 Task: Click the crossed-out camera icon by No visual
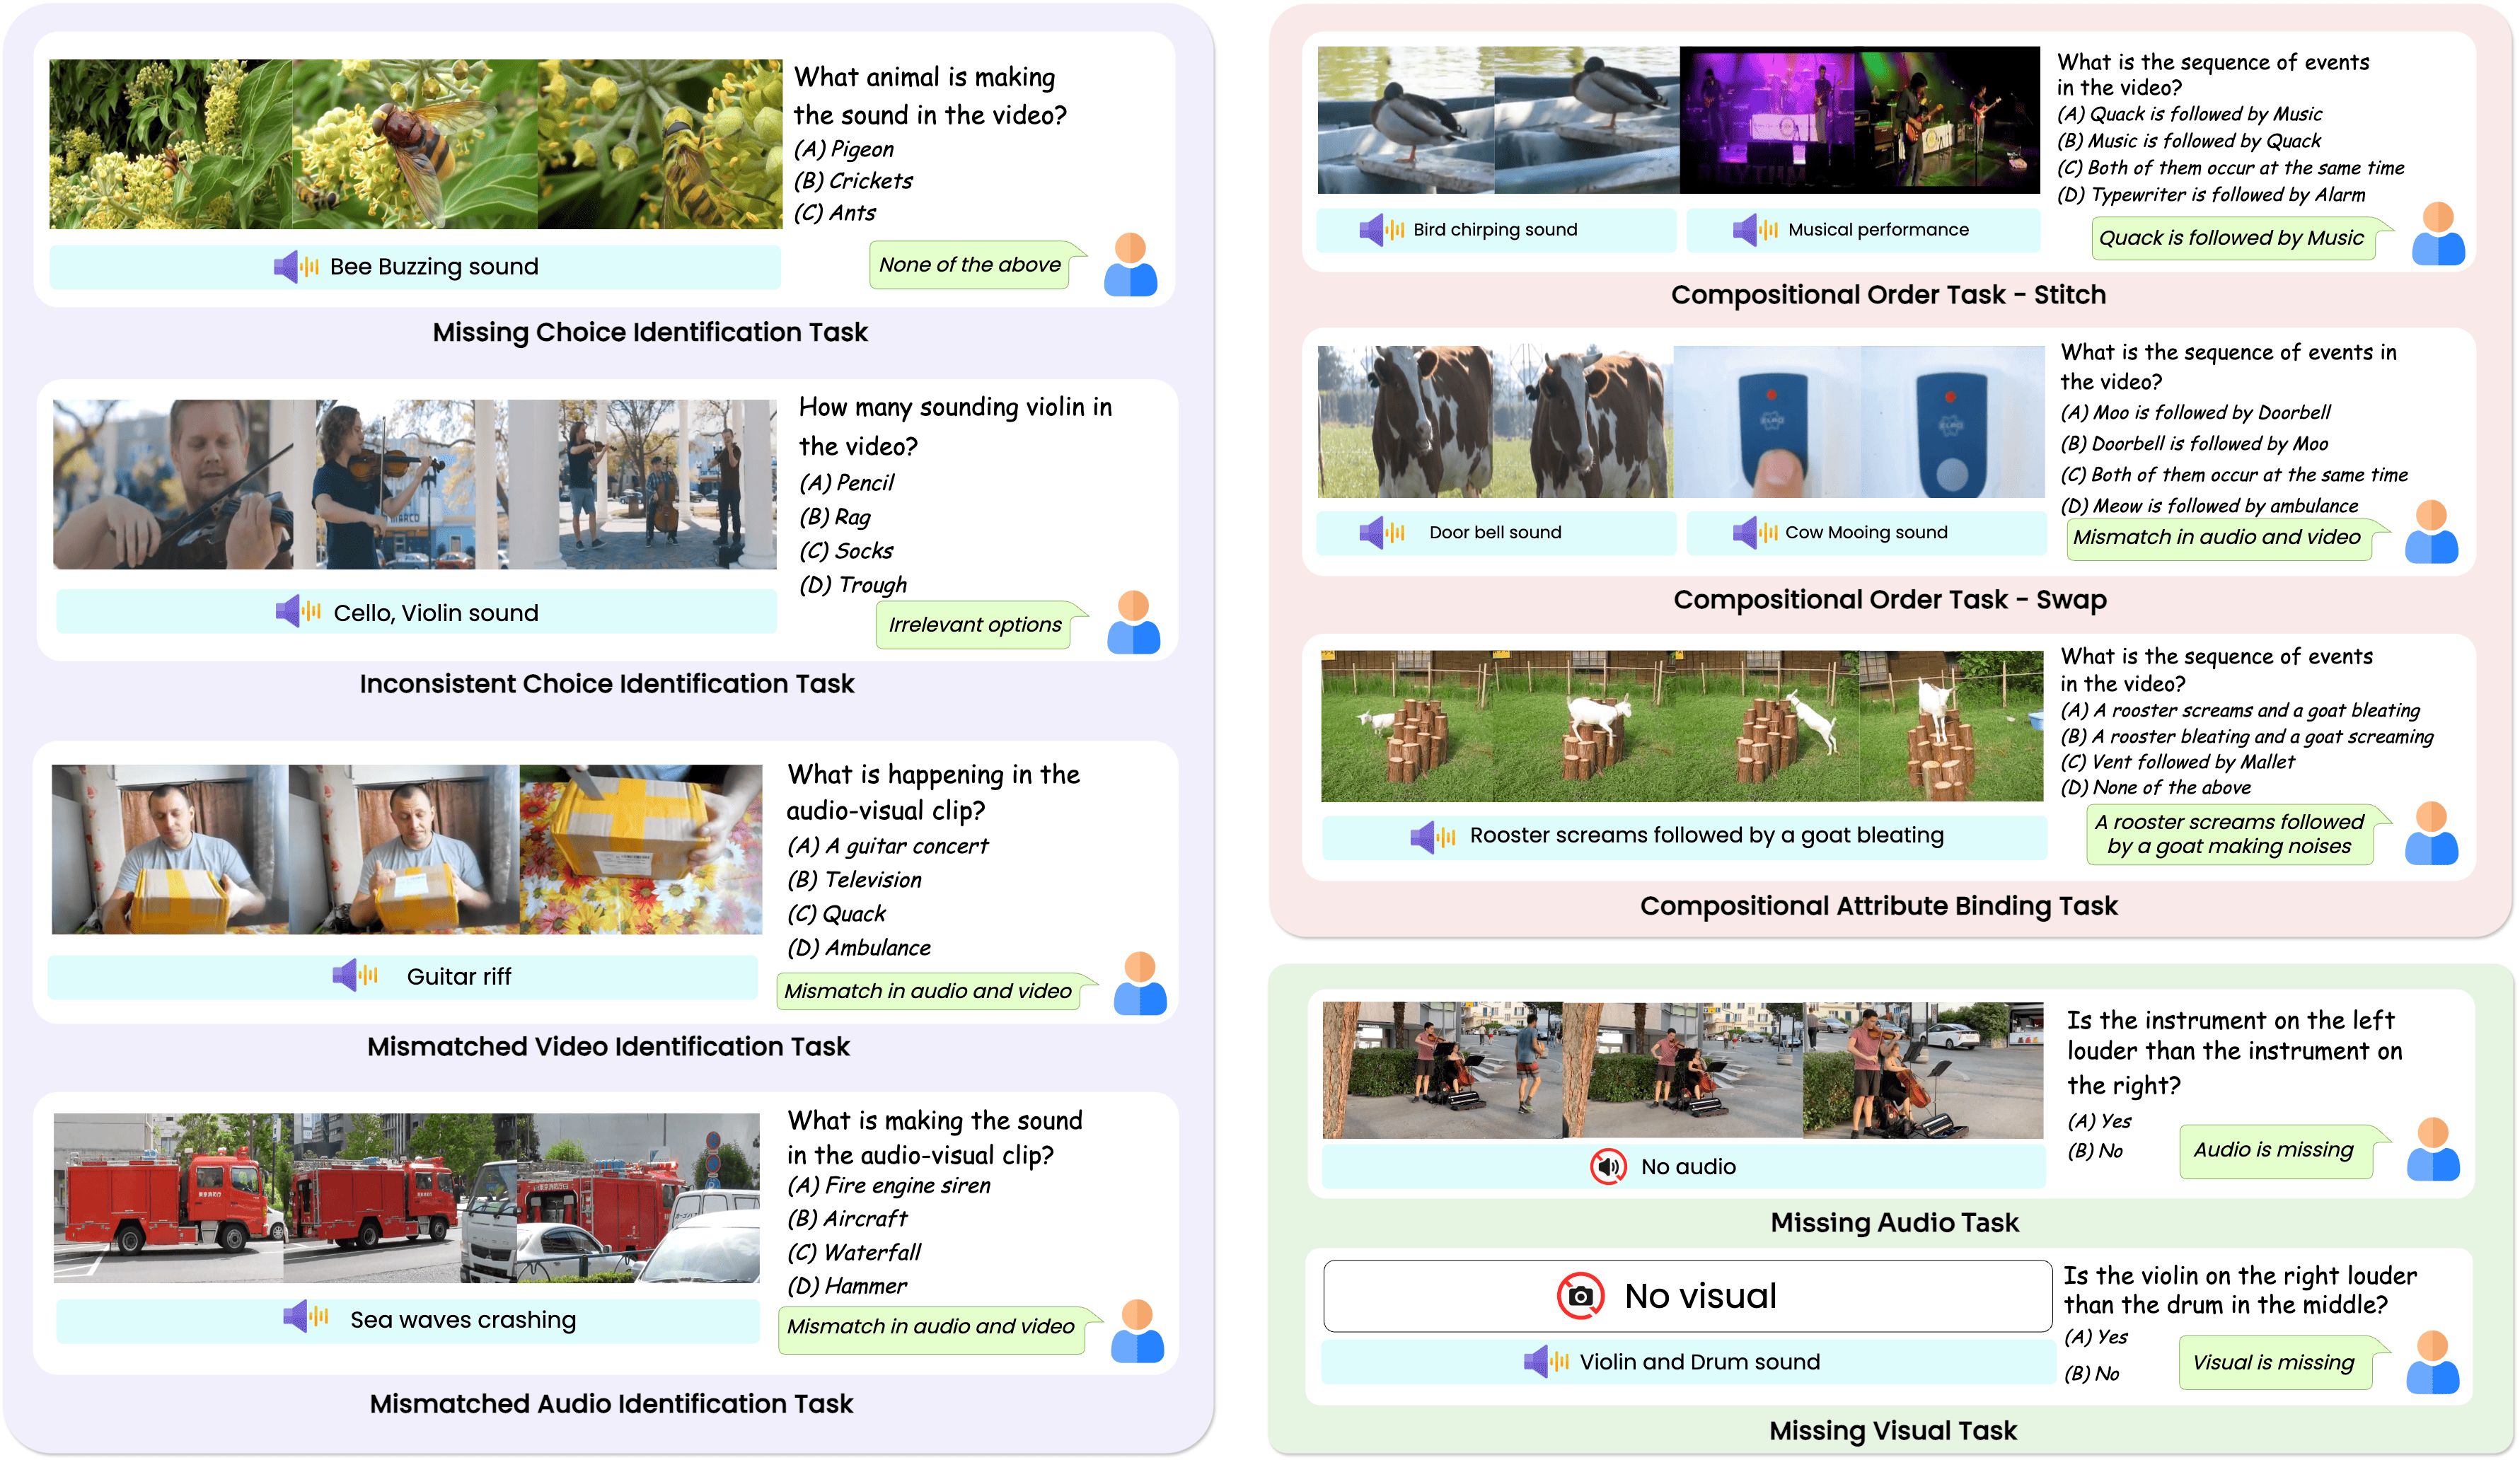click(x=1580, y=1296)
